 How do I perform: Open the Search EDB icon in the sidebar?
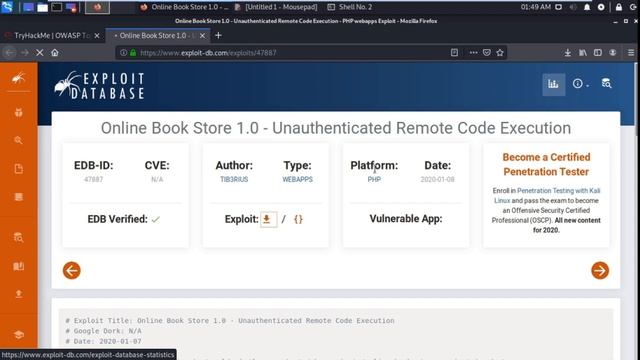18,238
